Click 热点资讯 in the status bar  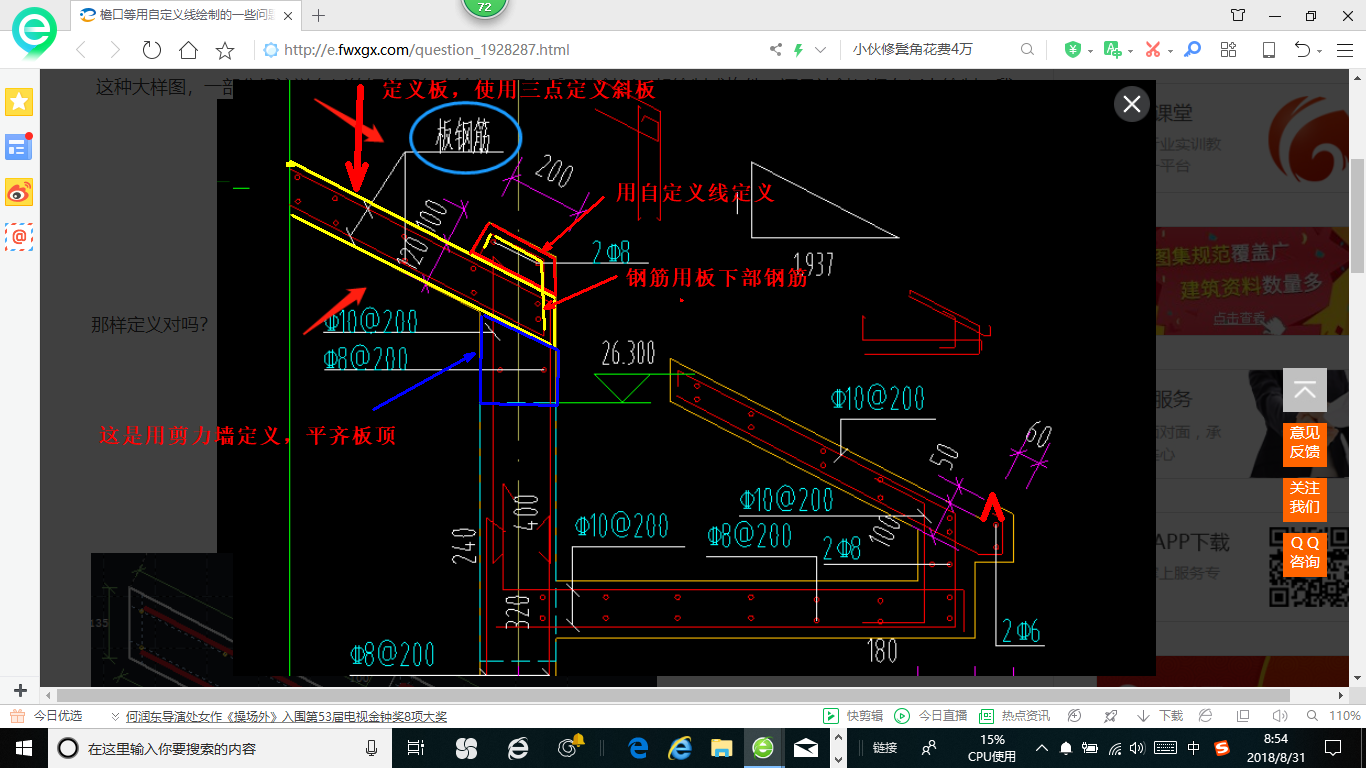[x=1014, y=716]
